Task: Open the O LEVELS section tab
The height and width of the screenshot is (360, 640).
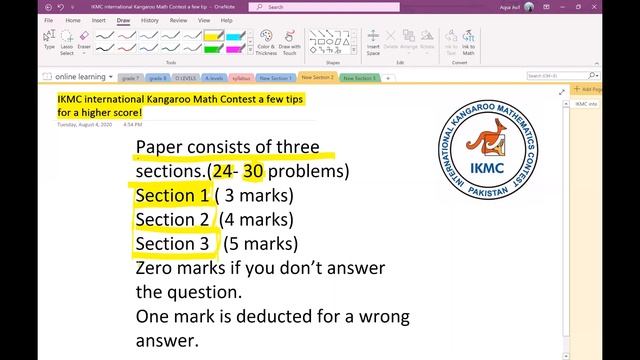Action: tap(186, 78)
